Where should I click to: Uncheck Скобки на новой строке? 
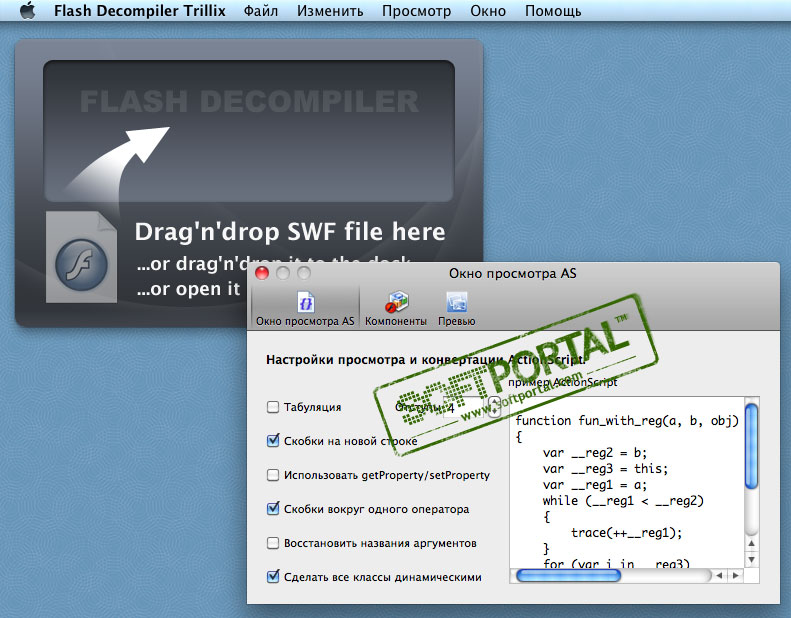click(x=272, y=440)
